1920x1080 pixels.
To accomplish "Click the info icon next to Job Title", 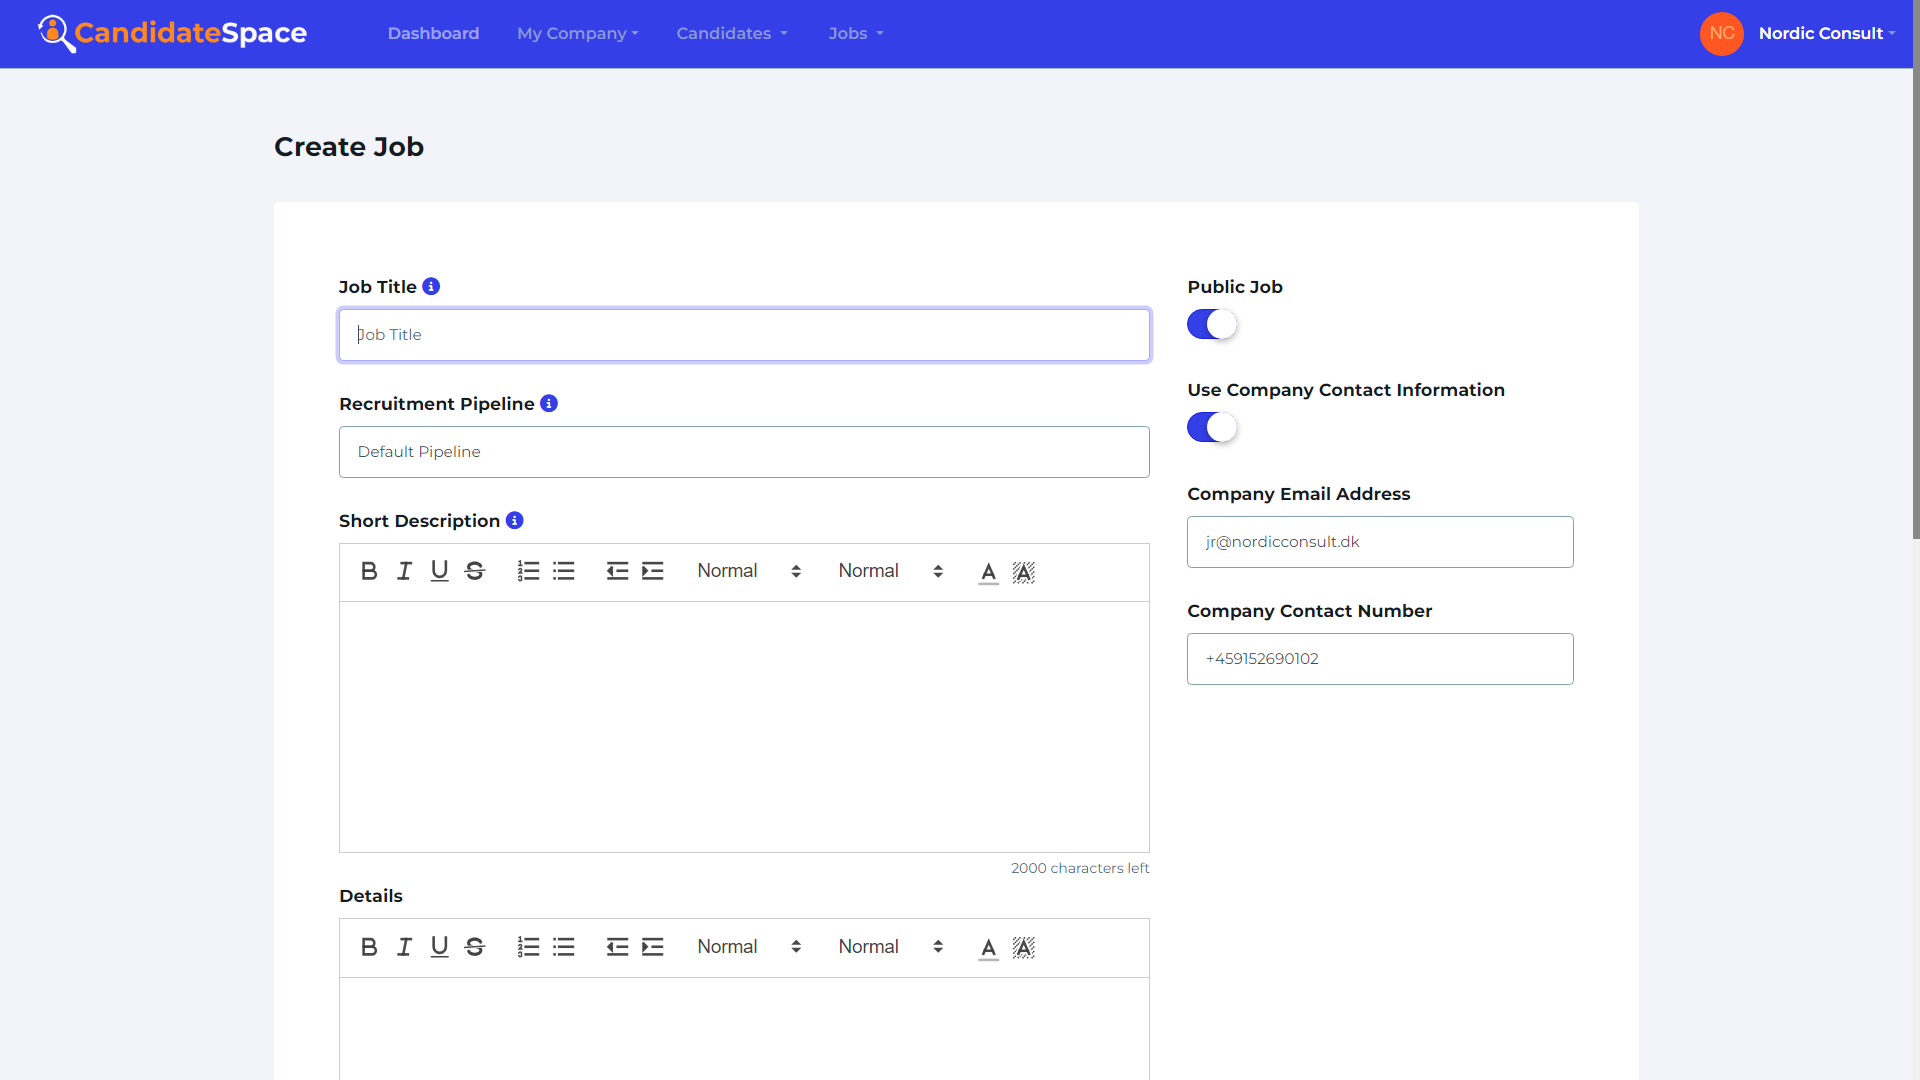I will coord(431,286).
